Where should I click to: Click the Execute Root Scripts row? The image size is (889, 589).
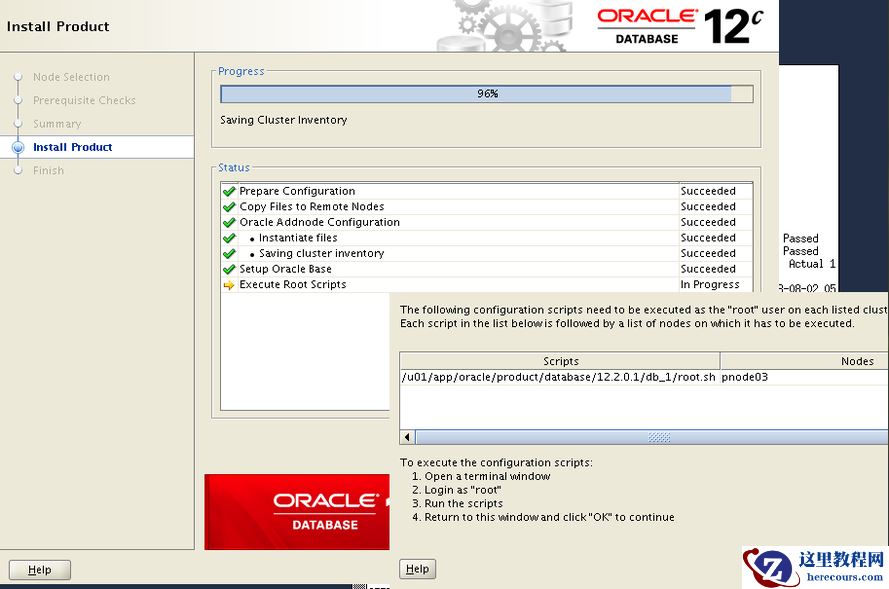486,285
